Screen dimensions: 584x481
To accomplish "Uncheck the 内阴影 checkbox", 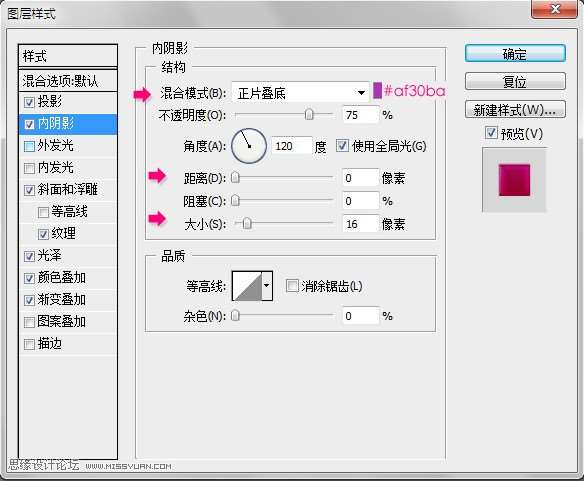I will click(x=29, y=124).
